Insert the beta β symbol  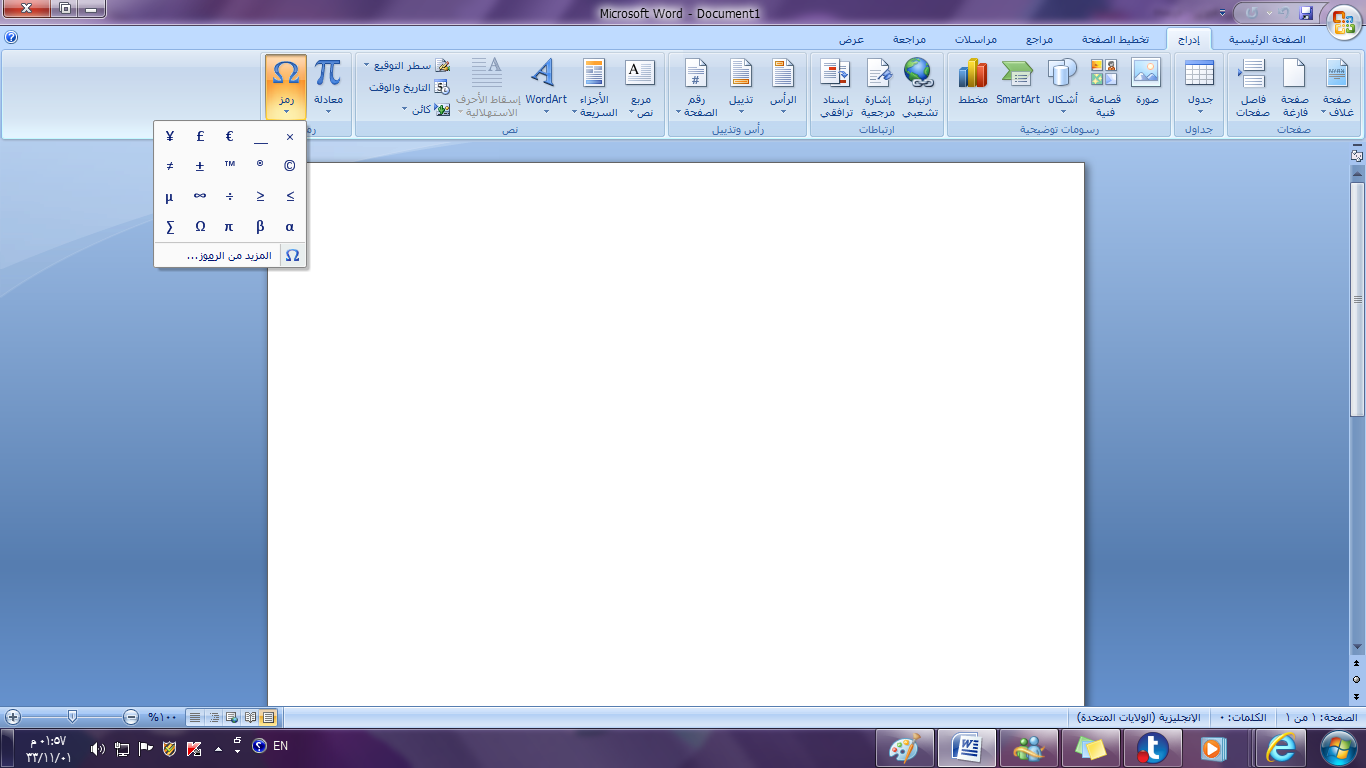pos(260,227)
